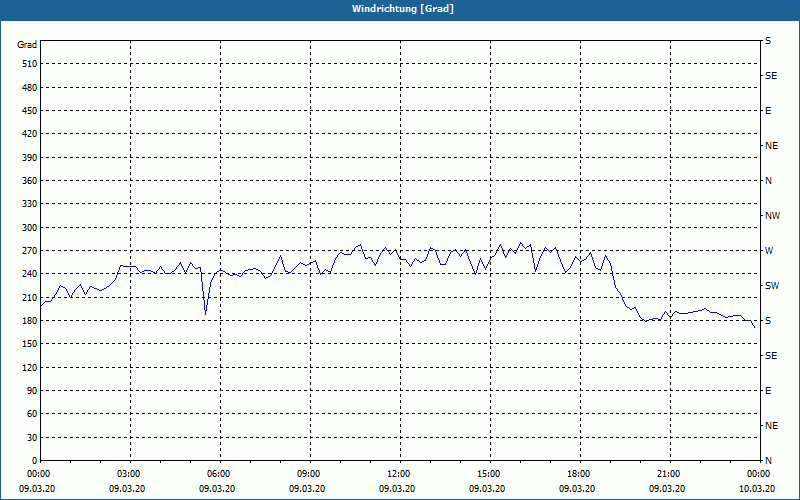
Task: Select the 30 axis label
Action: point(32,438)
